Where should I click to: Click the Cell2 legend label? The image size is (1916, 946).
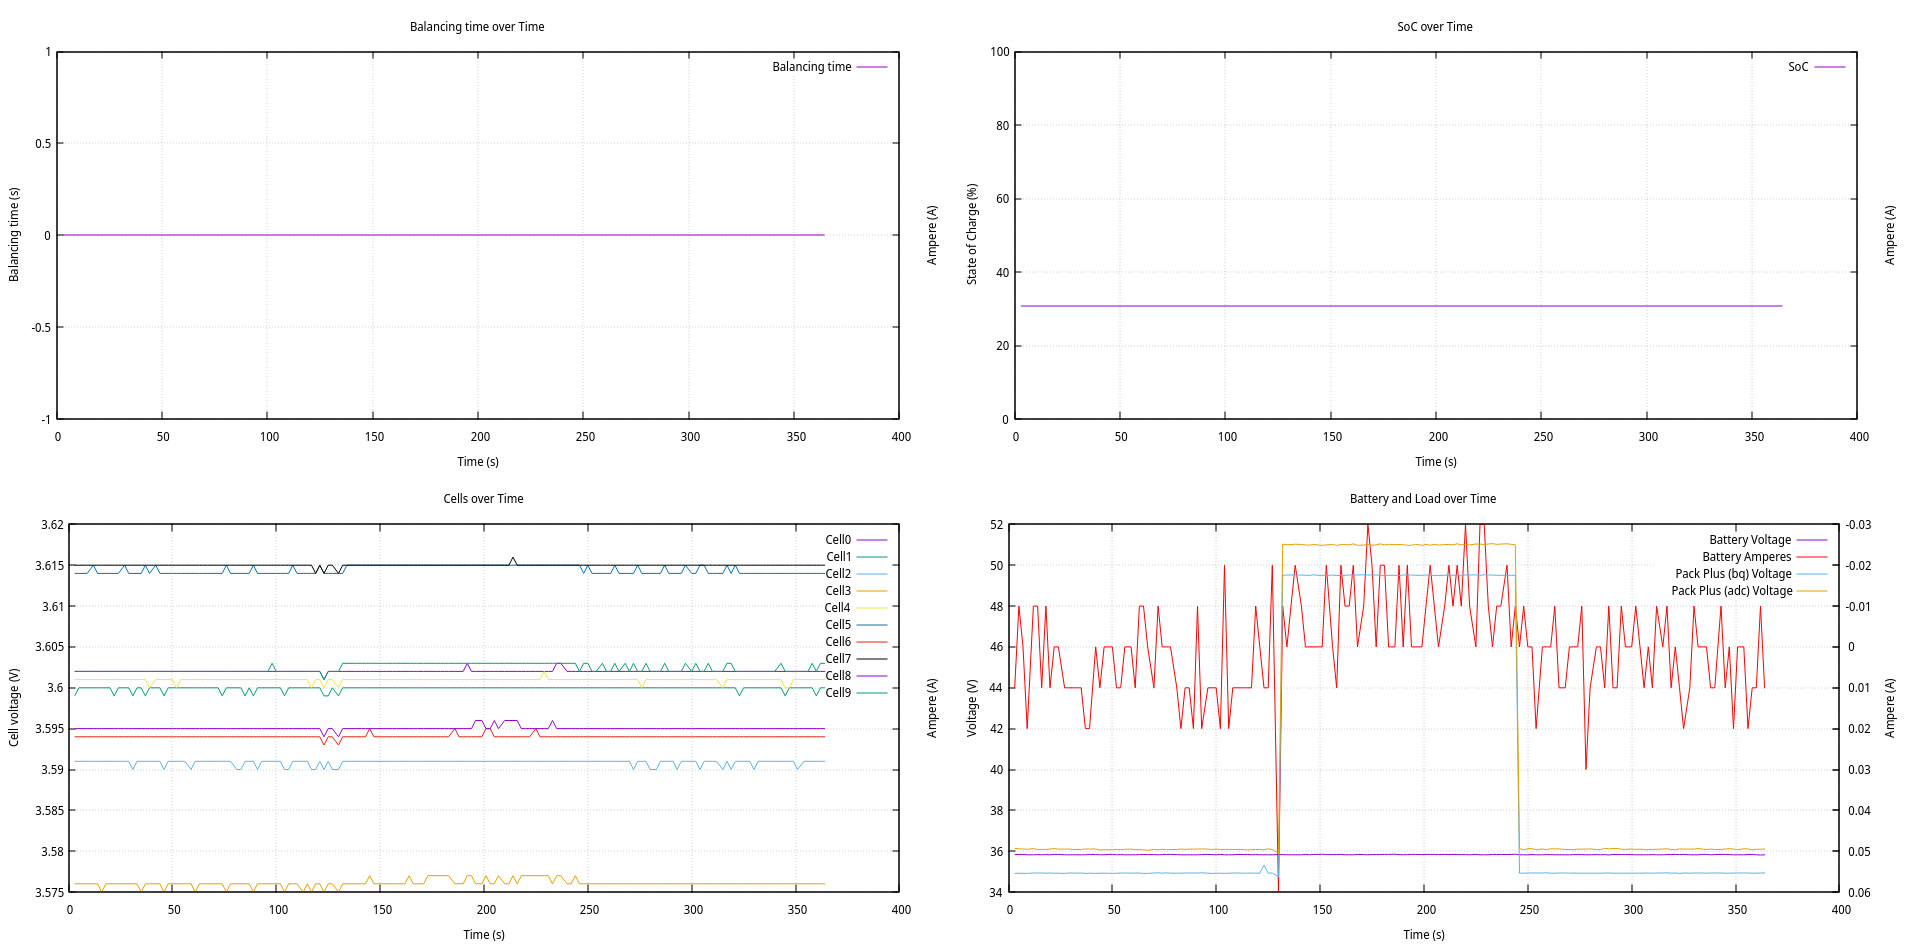(838, 574)
